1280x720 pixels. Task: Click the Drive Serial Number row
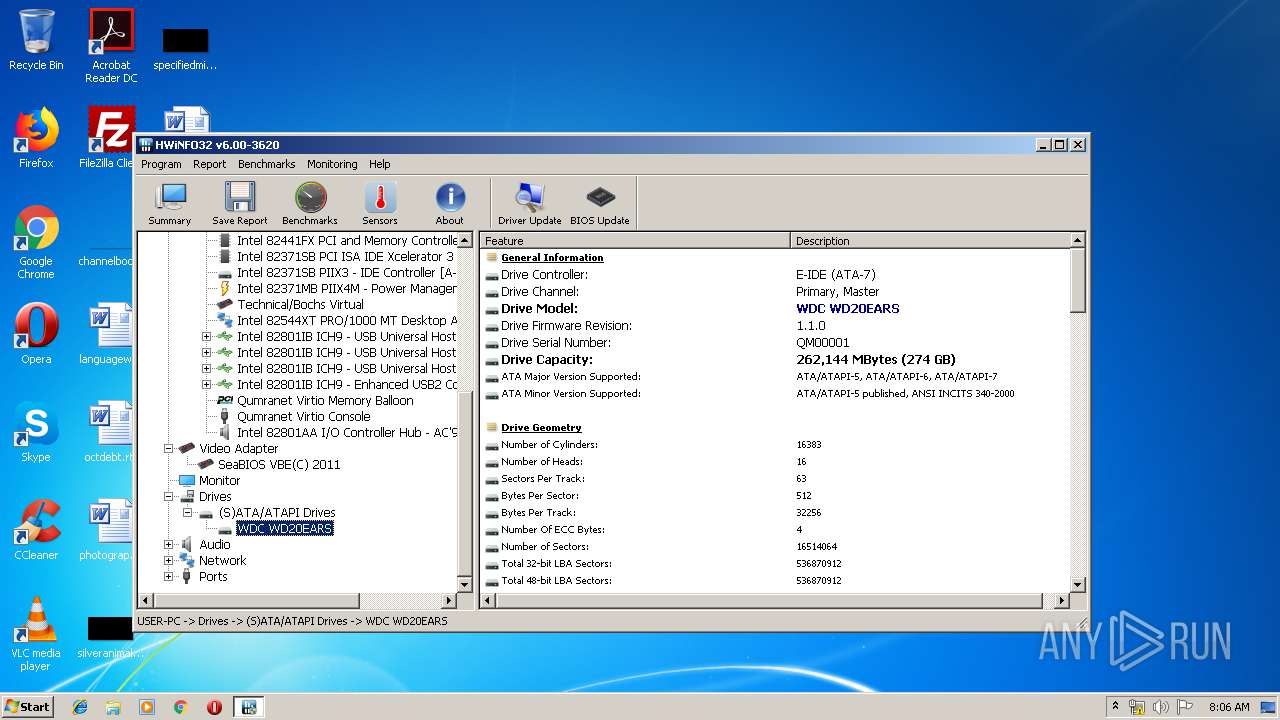pos(776,343)
